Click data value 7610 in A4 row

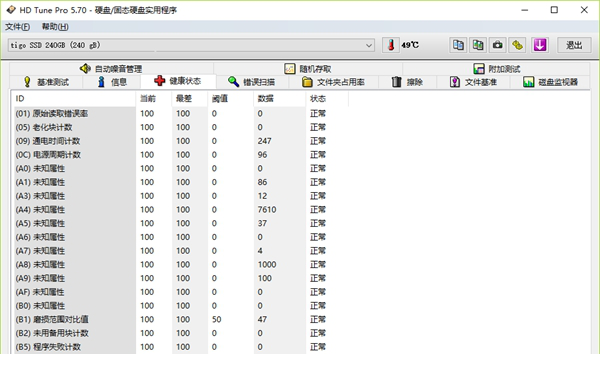(267, 210)
